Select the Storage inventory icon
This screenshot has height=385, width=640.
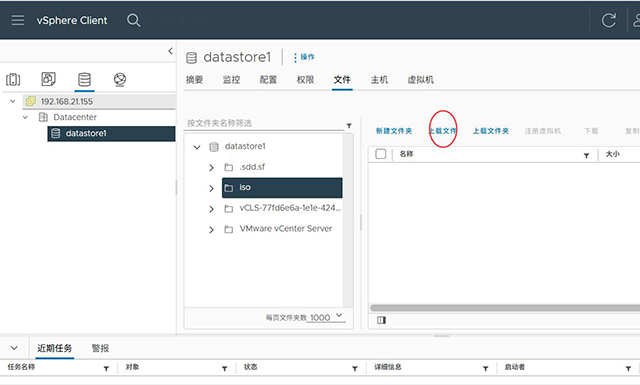84,79
